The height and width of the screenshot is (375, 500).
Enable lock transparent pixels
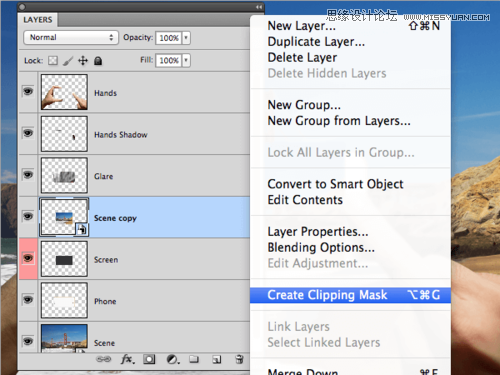point(53,60)
